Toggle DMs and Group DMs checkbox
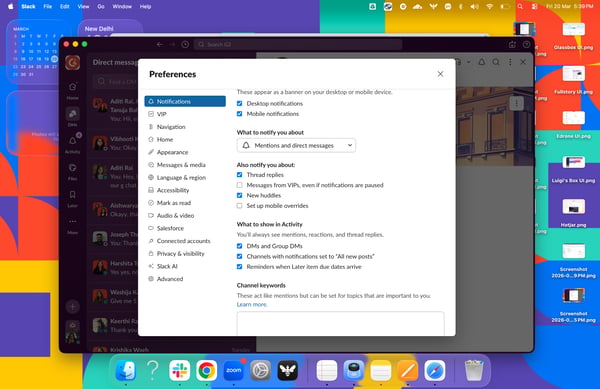This screenshot has height=389, width=600. (240, 246)
